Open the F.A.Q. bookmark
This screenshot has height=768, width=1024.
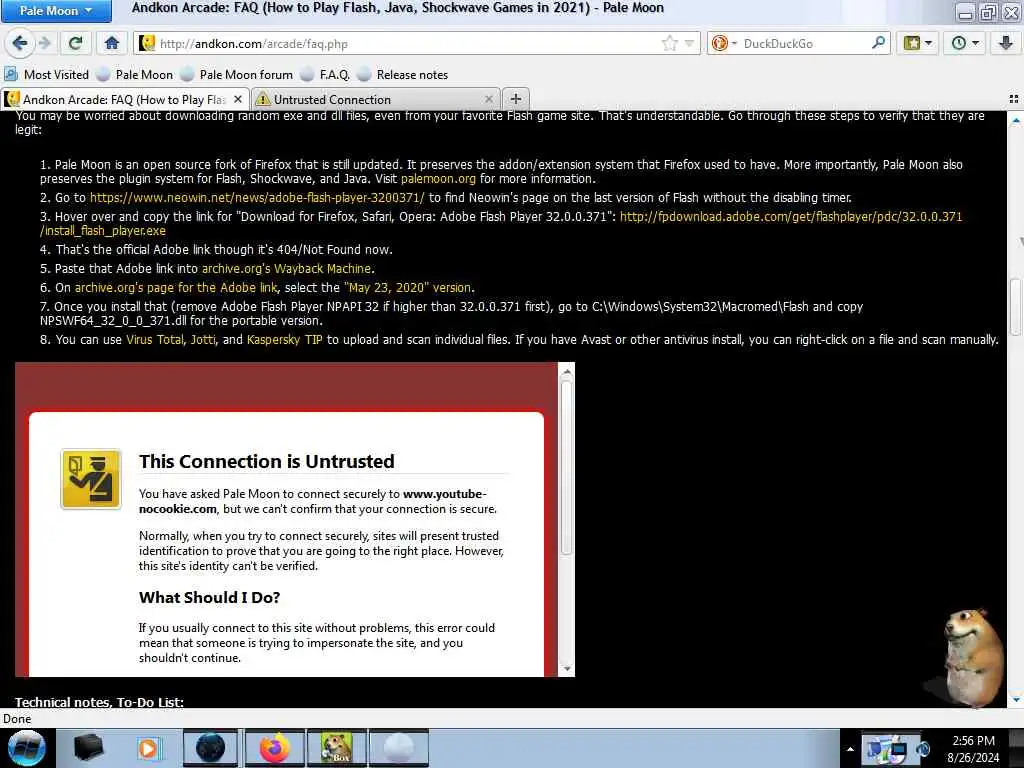[x=325, y=74]
